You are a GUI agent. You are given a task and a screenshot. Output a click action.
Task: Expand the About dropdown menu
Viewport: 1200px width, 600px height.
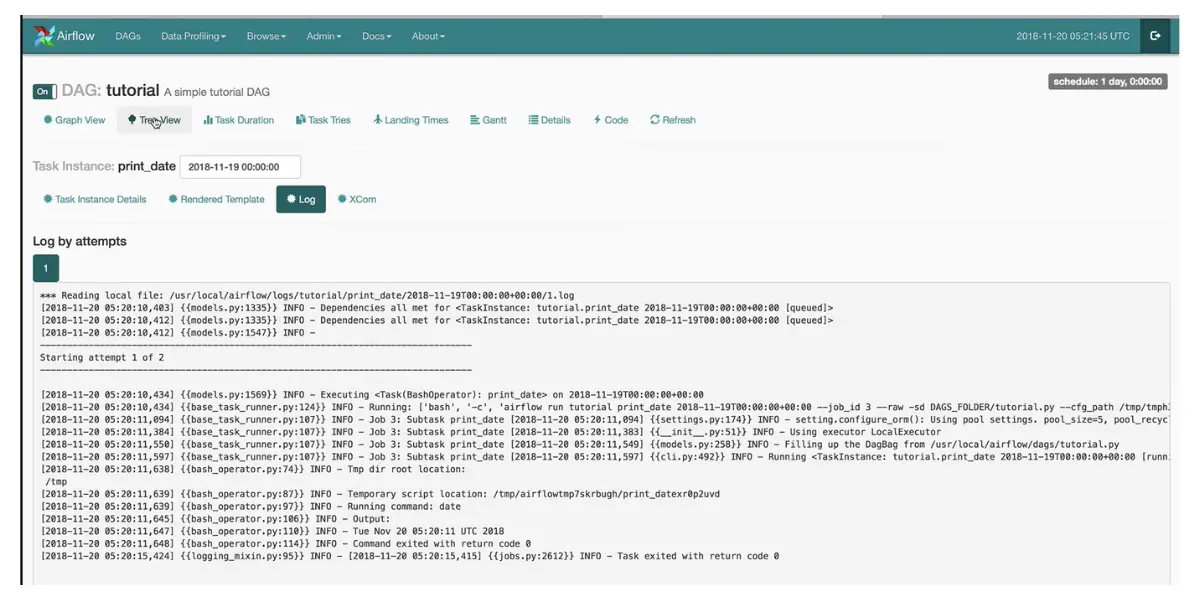(x=428, y=36)
